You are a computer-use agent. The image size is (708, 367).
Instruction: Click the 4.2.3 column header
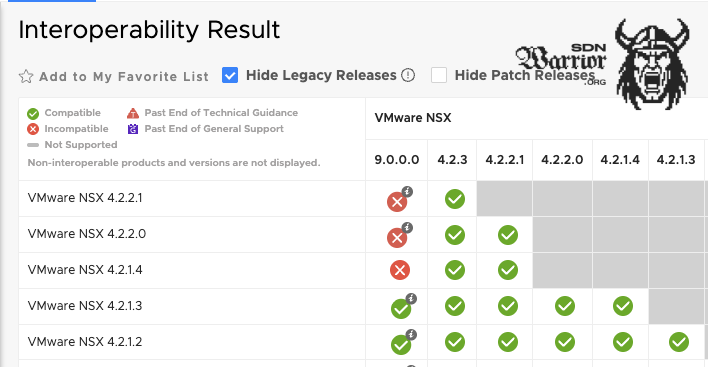pyautogui.click(x=452, y=160)
